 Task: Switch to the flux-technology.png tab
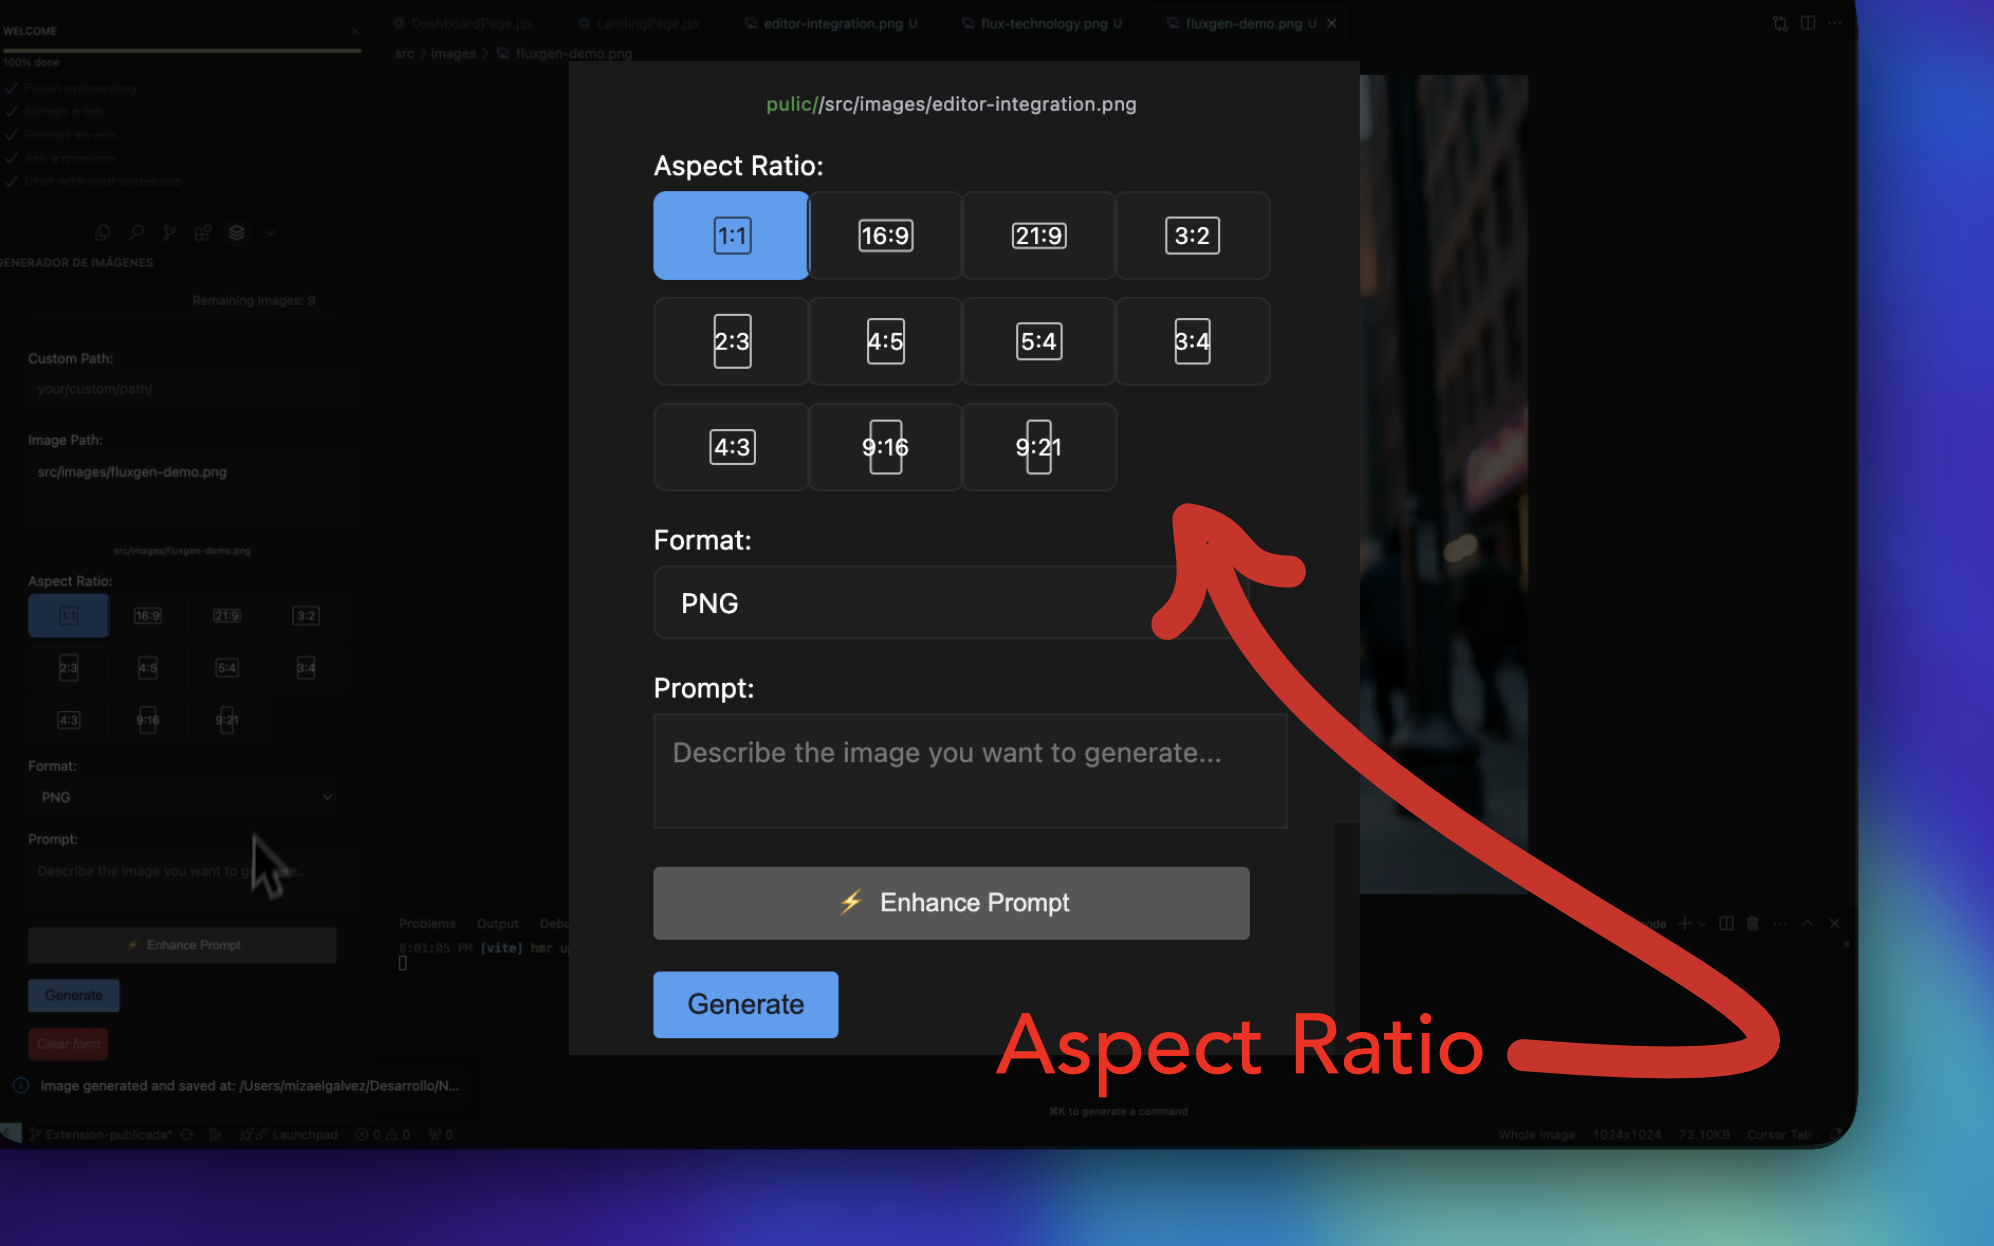click(x=1042, y=23)
